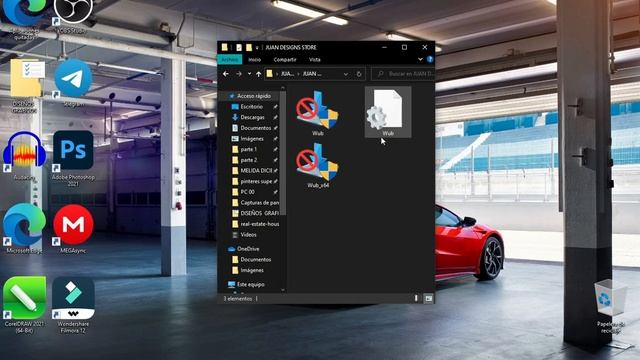Click the '3 elementos' status bar text
The width and height of the screenshot is (640, 360).
click(238, 299)
